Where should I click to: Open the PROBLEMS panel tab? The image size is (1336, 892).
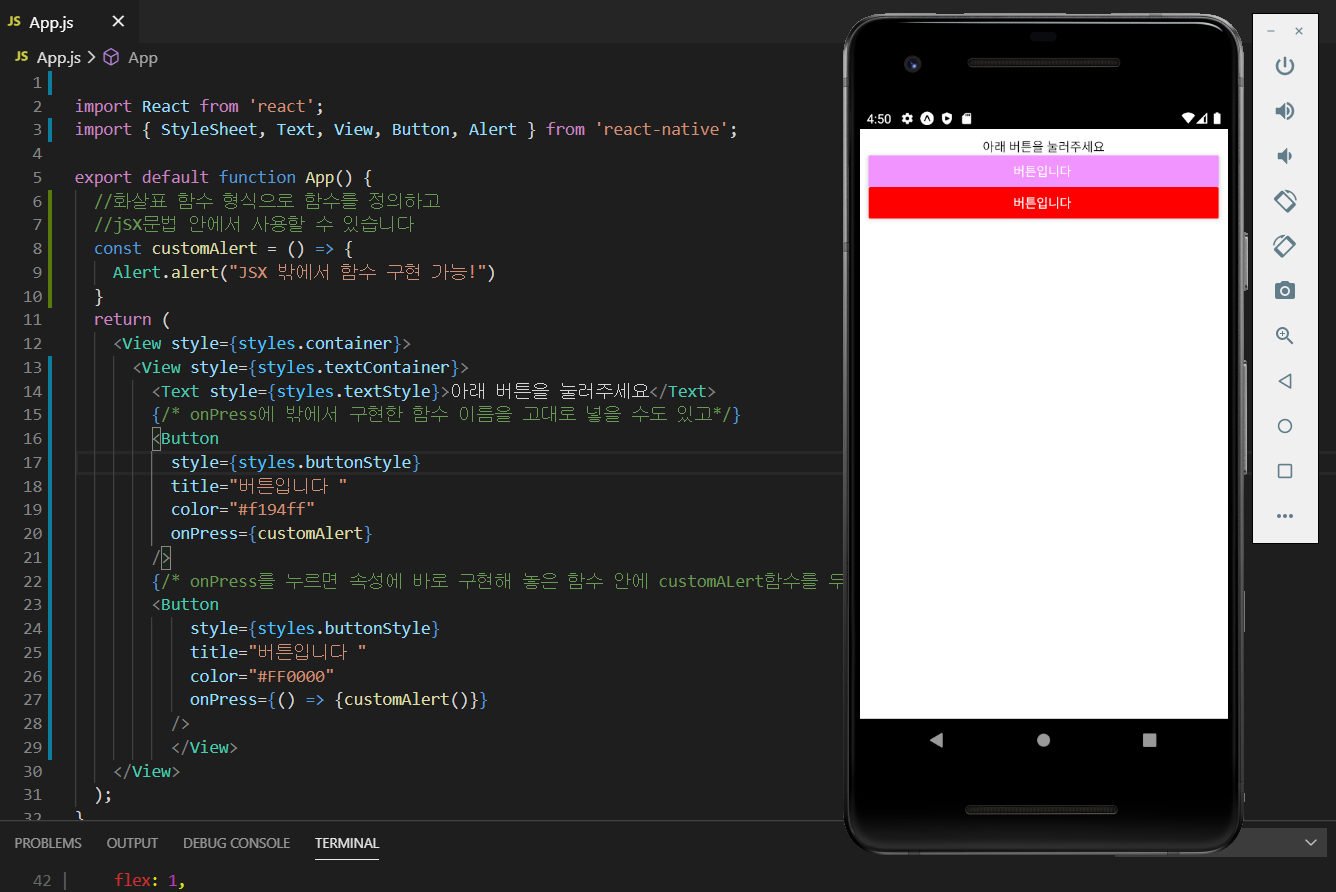coord(48,843)
